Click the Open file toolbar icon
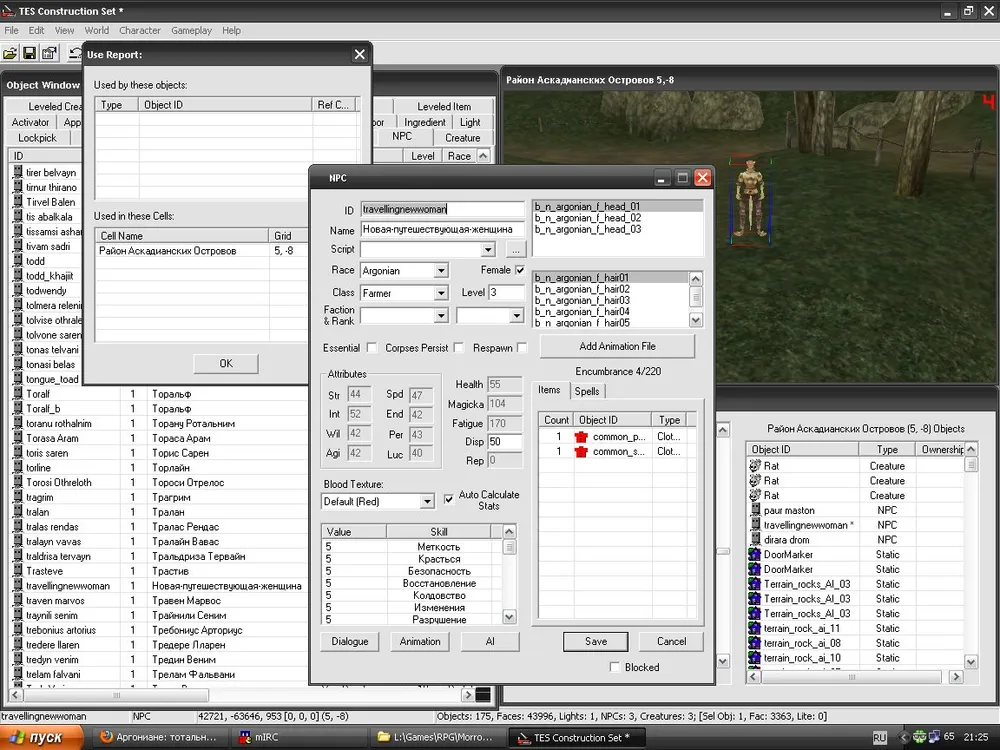 tap(11, 52)
